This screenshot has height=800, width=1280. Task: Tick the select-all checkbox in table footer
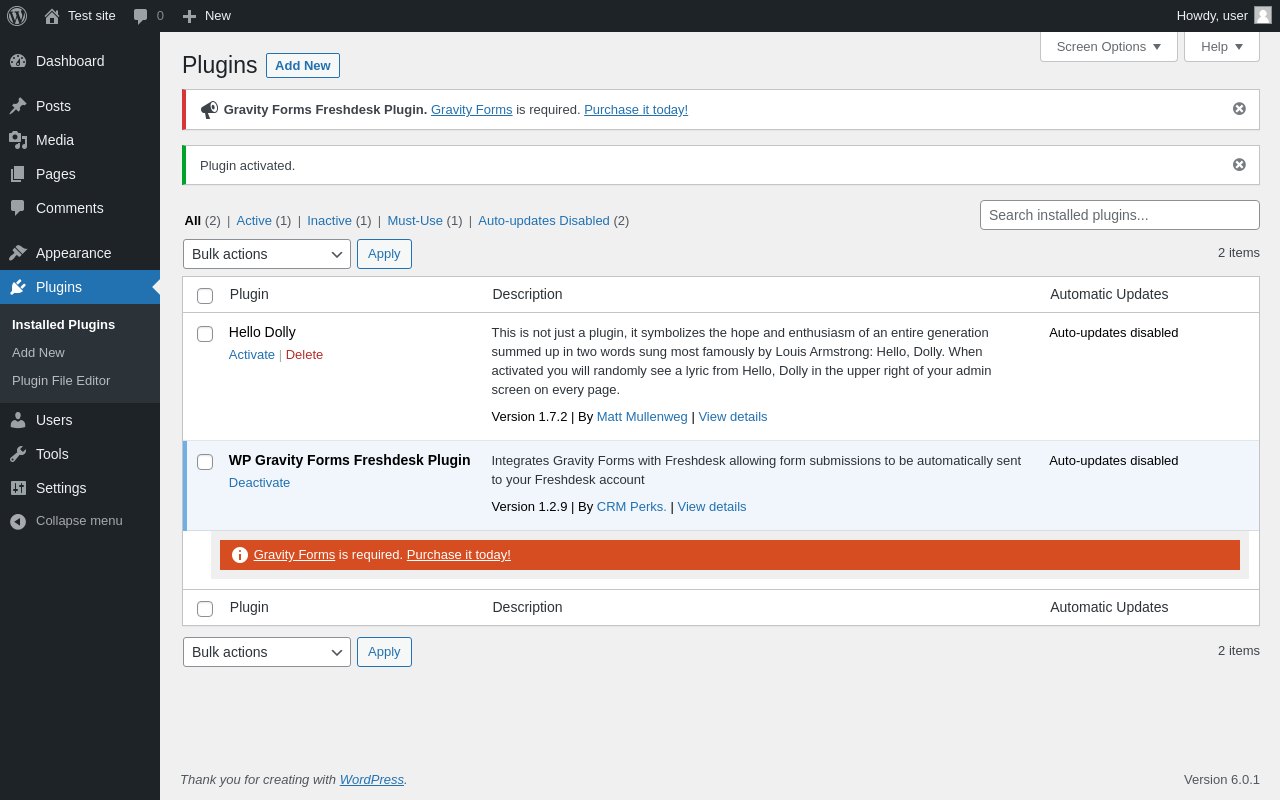coord(205,609)
